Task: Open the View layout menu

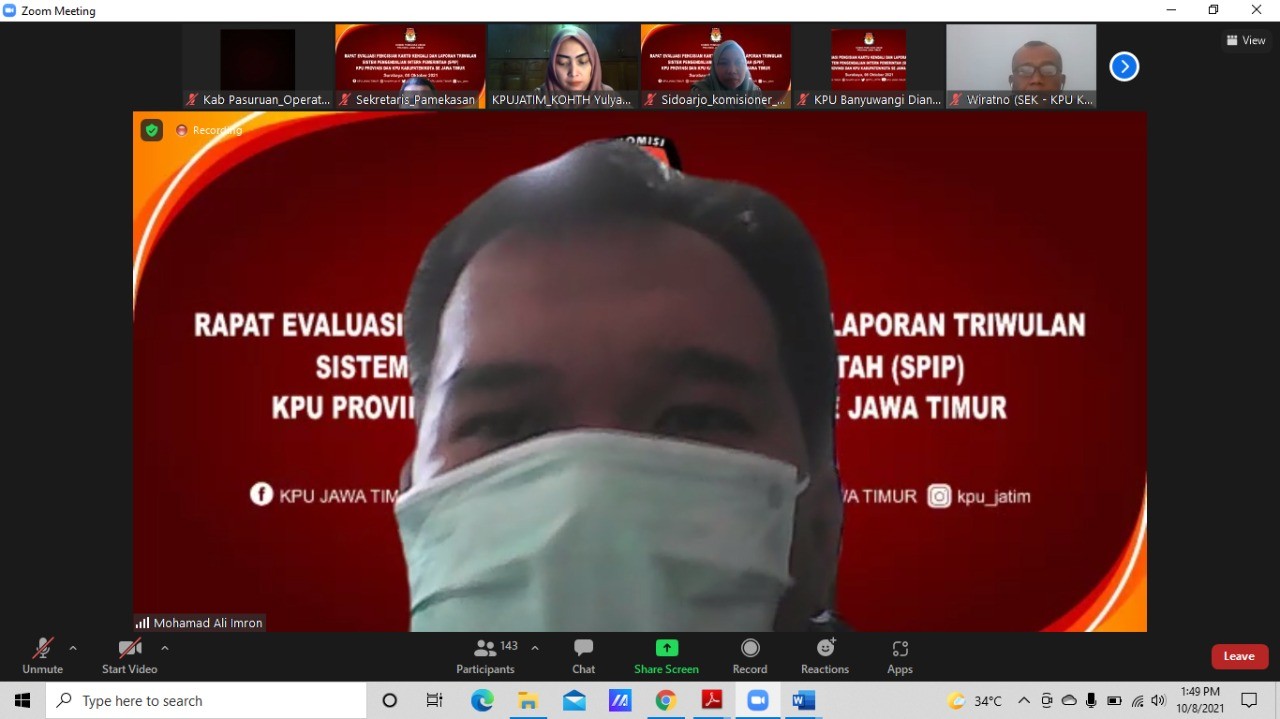Action: click(x=1246, y=41)
